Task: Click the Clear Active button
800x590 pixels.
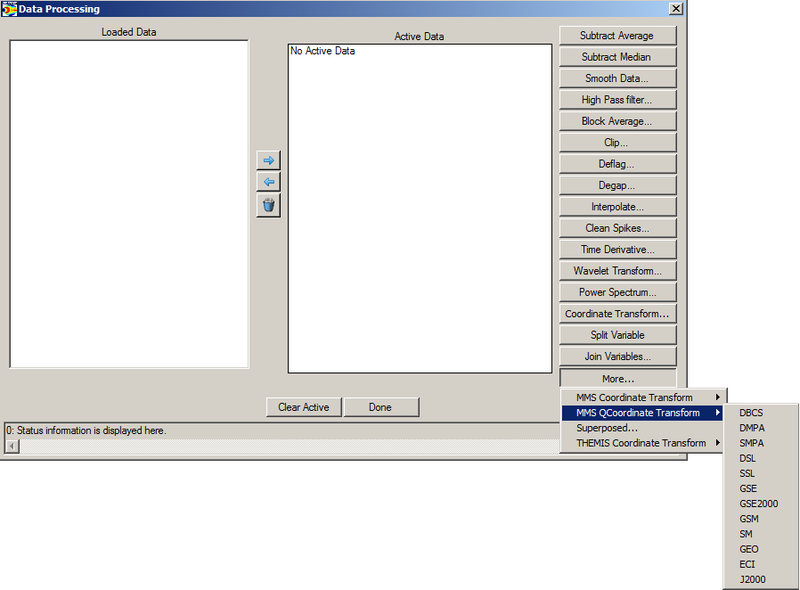Action: (304, 407)
